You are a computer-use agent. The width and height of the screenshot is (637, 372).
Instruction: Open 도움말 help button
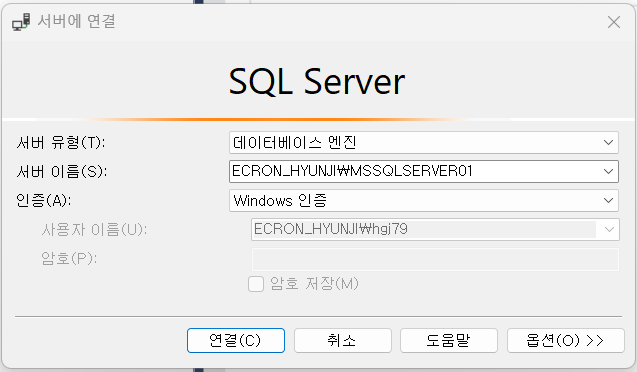coord(449,340)
